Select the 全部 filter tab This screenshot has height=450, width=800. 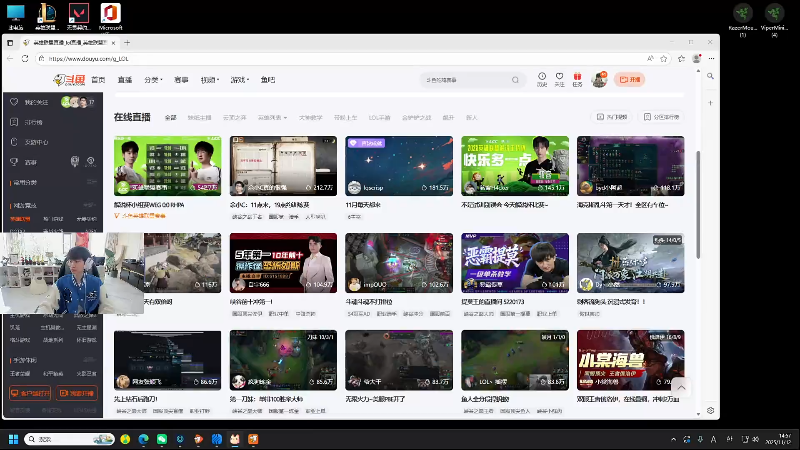click(170, 117)
